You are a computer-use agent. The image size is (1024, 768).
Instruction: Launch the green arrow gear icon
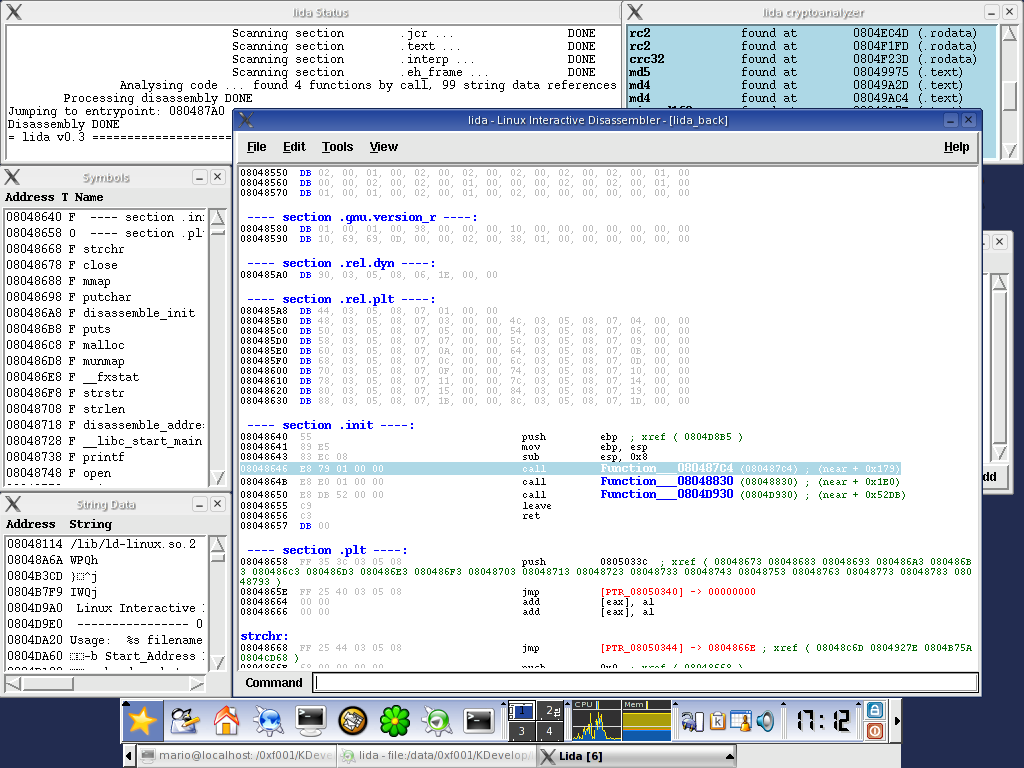point(436,721)
